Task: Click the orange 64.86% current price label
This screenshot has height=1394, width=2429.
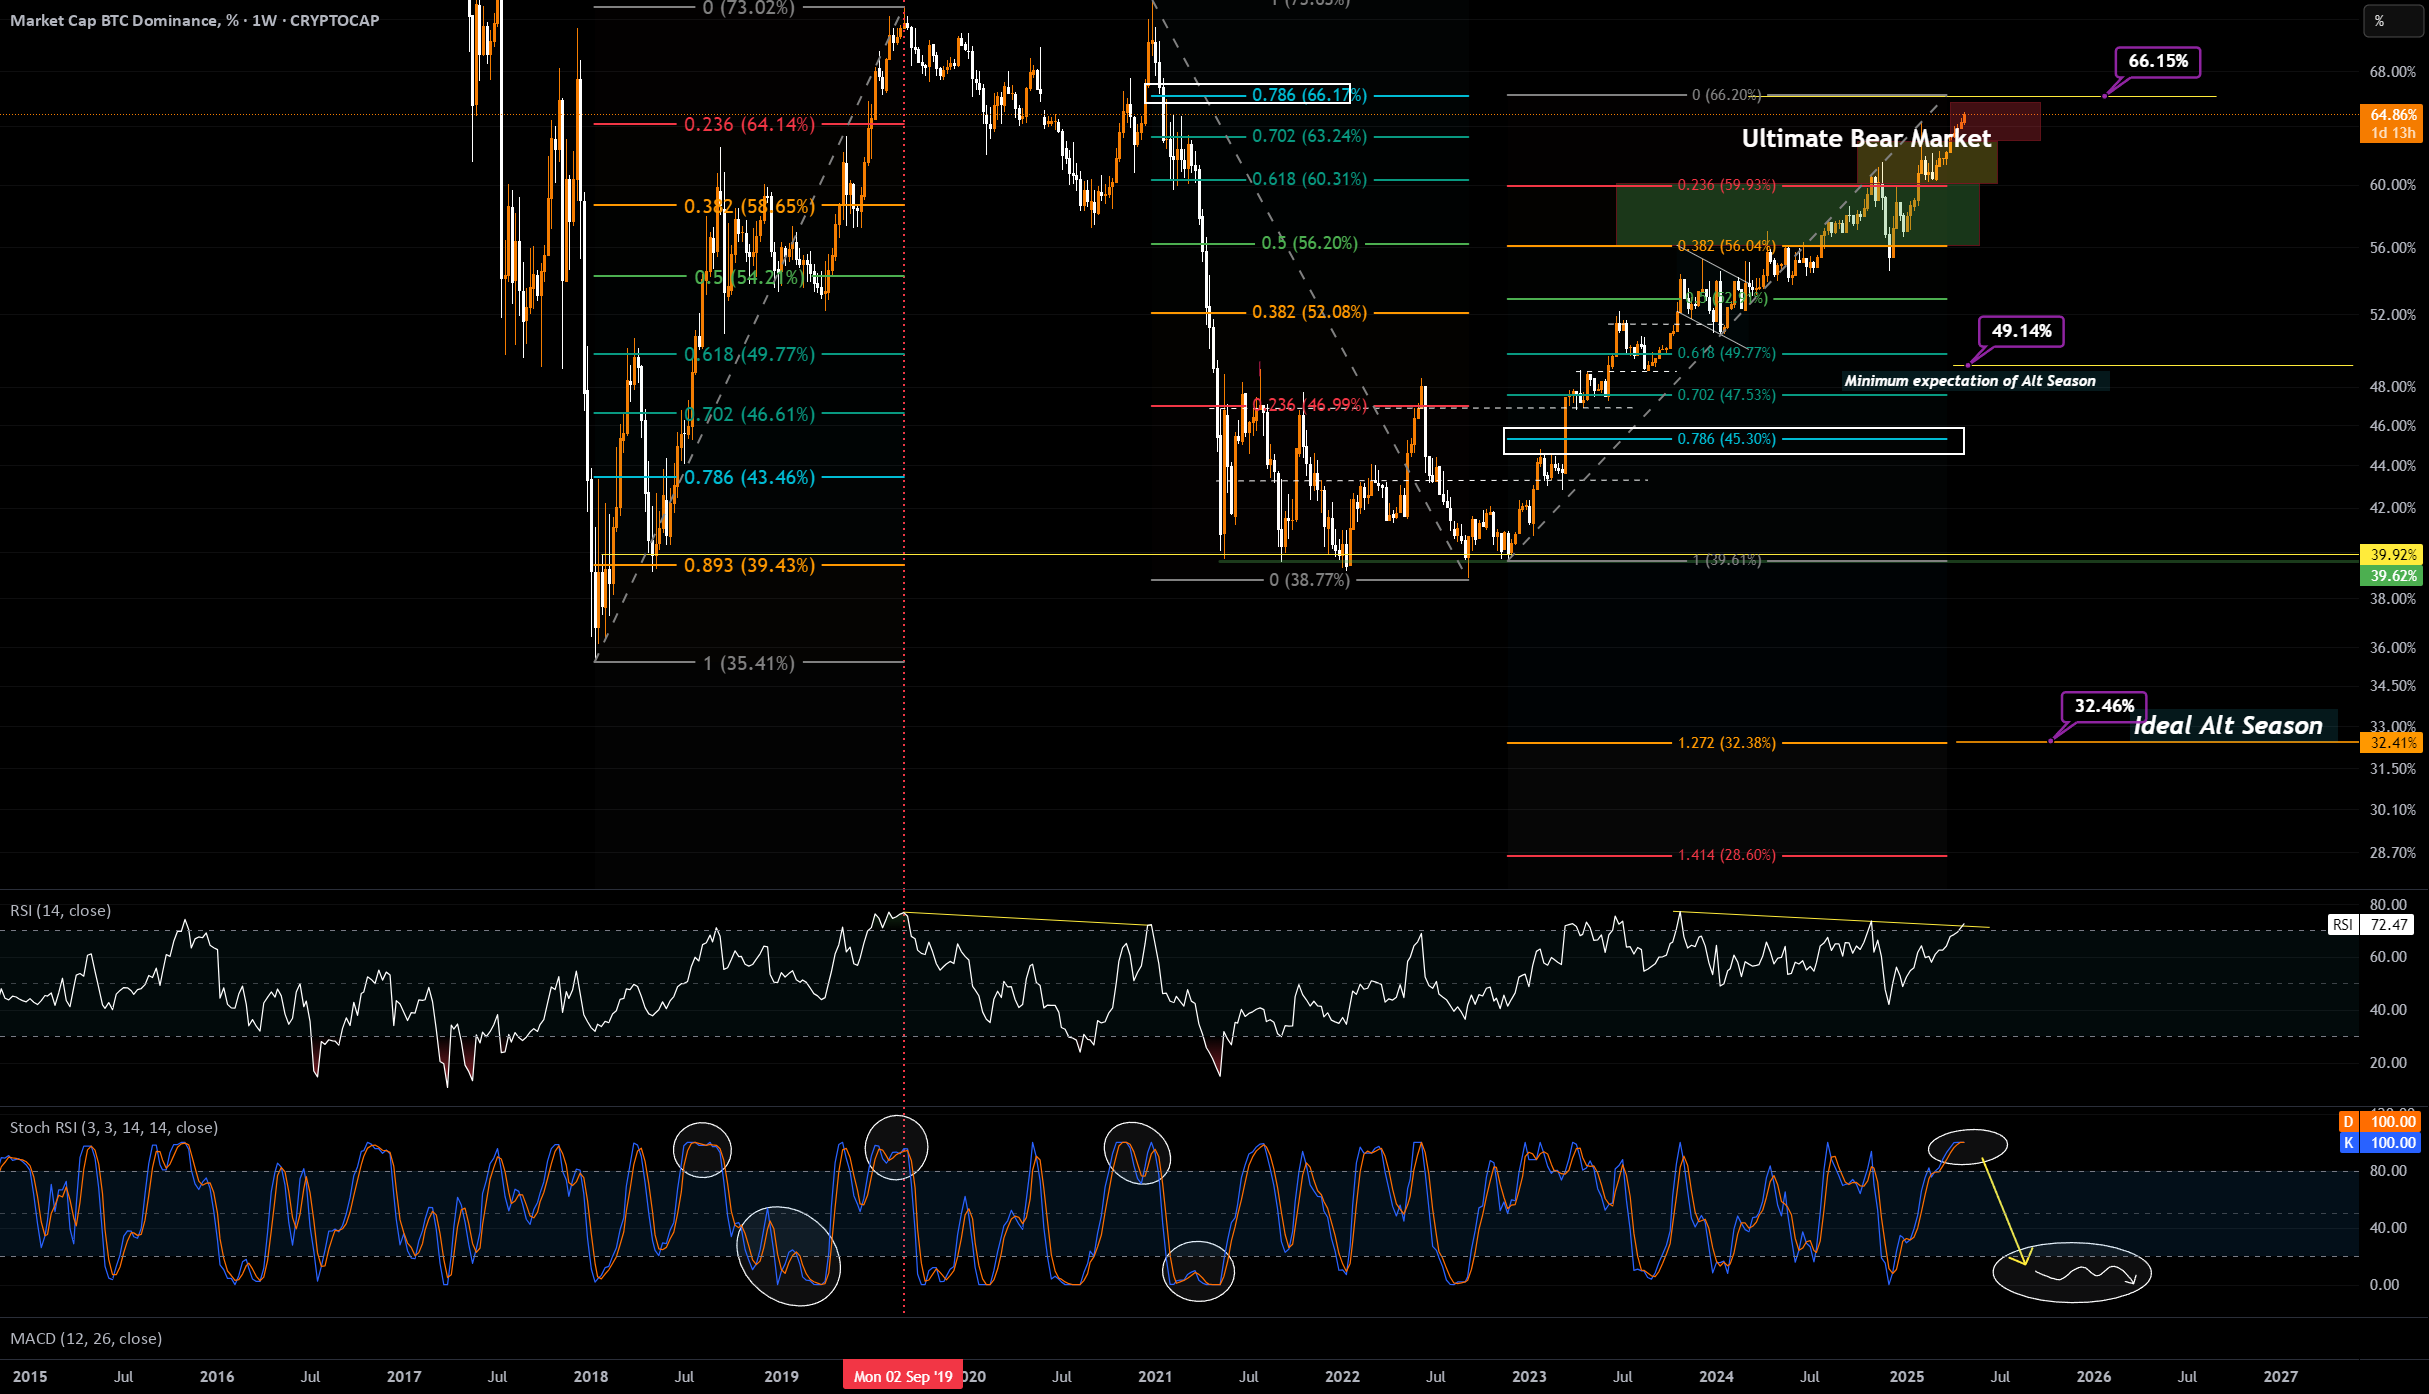Action: coord(2393,123)
